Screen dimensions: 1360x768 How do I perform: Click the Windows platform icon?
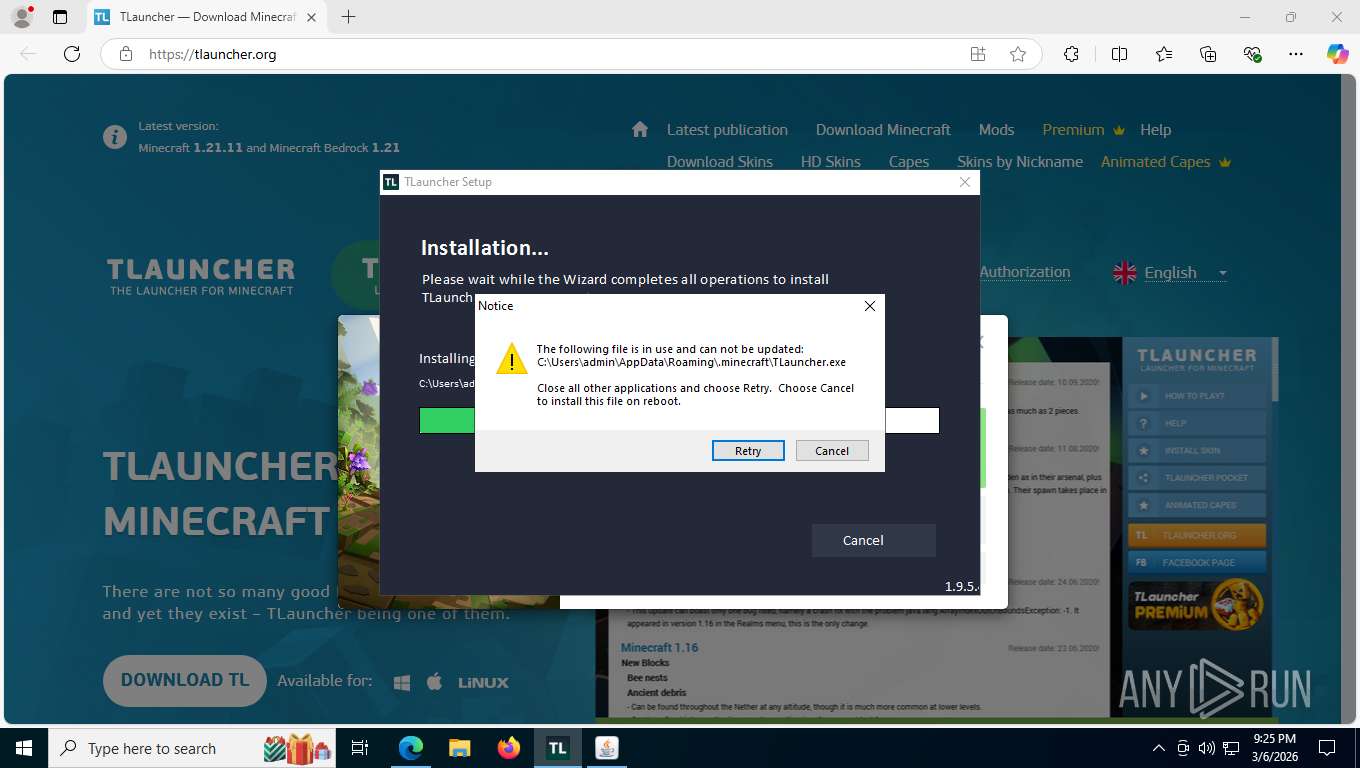[402, 682]
